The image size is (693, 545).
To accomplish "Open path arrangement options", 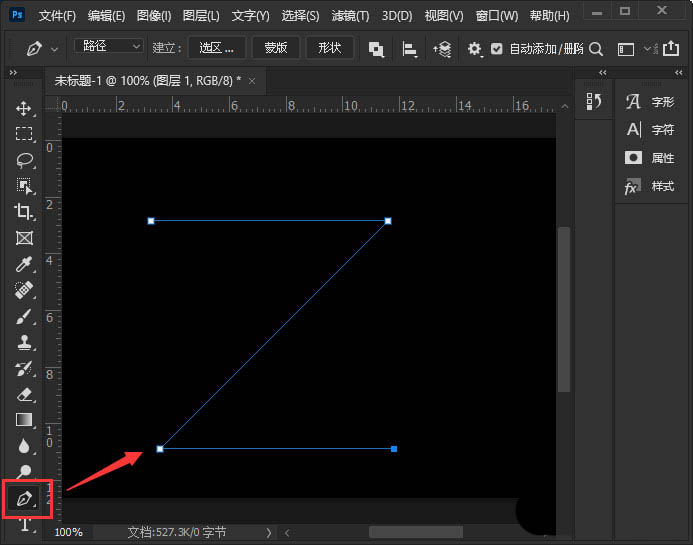I will click(x=442, y=49).
